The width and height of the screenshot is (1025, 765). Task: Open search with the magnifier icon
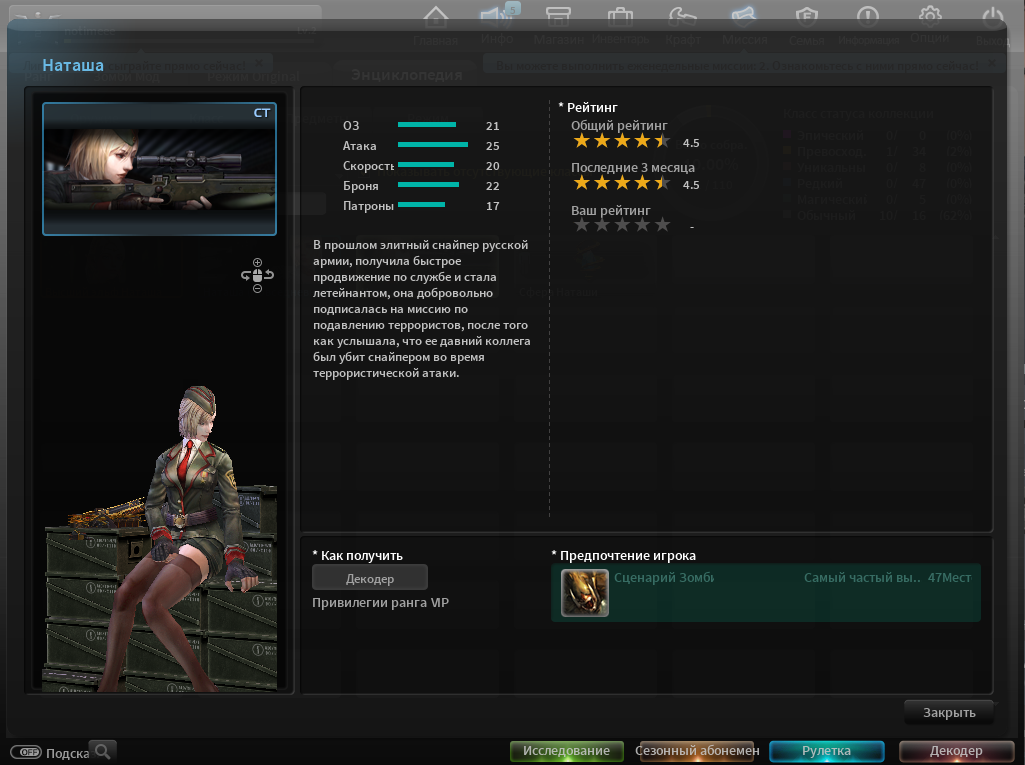click(103, 751)
